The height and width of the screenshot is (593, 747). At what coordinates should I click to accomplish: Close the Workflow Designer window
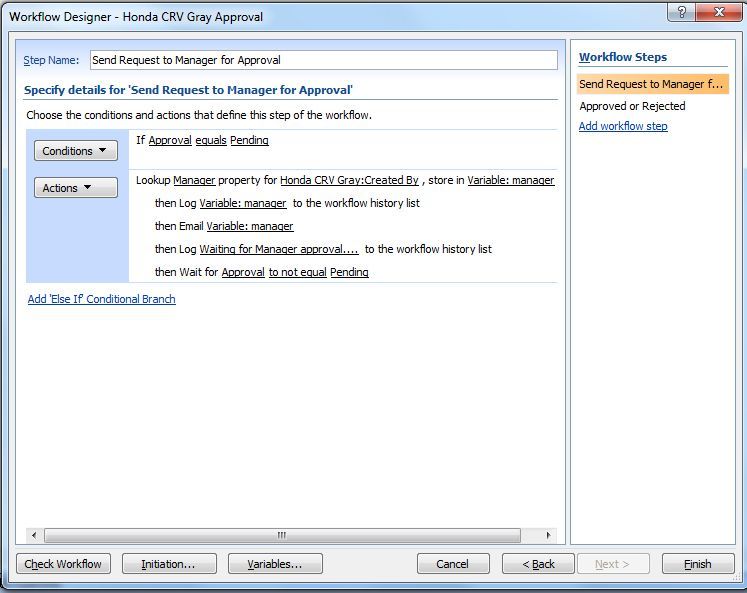718,13
